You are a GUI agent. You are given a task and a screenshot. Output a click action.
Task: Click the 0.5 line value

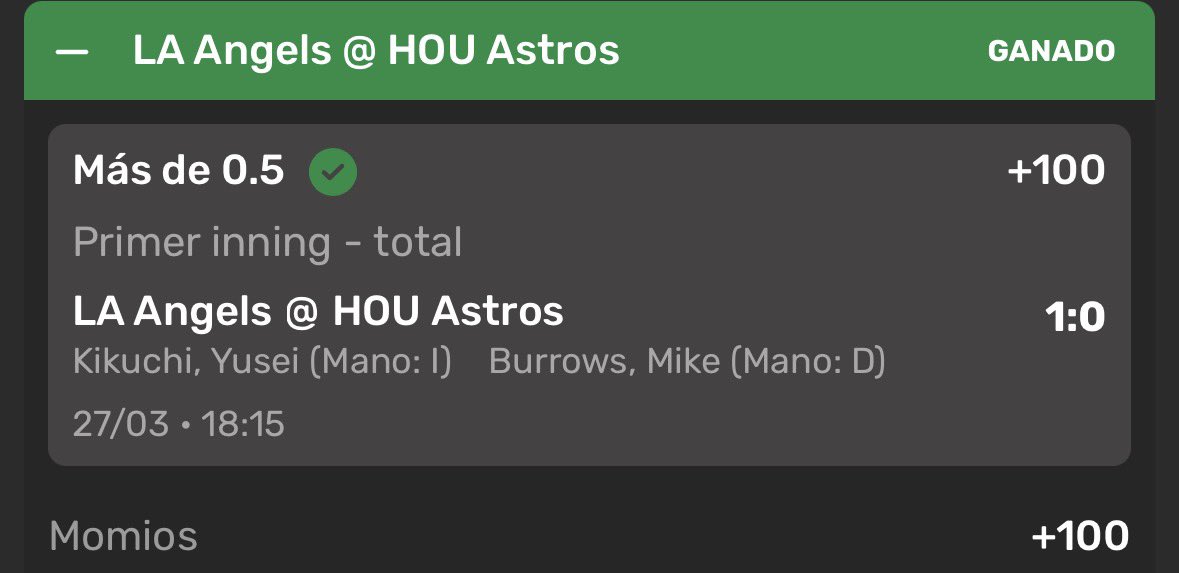click(252, 172)
